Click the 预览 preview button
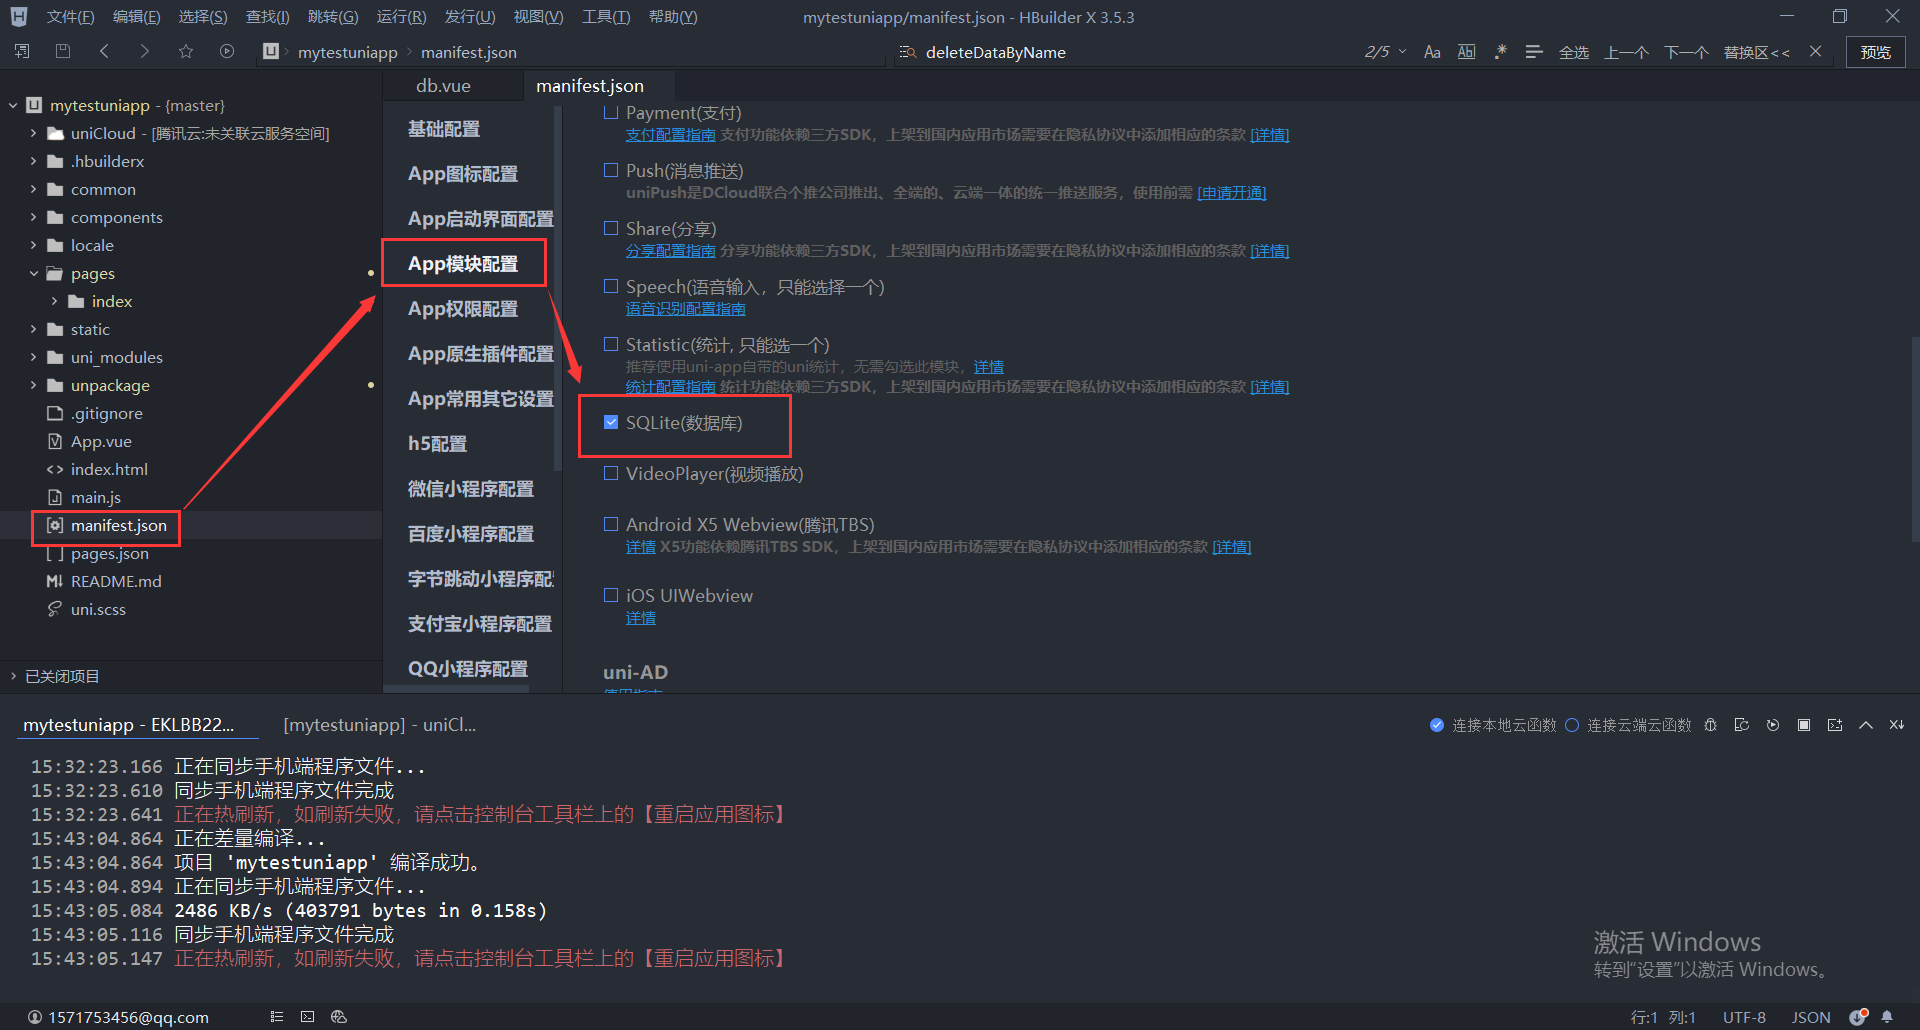Image resolution: width=1920 pixels, height=1030 pixels. (x=1875, y=52)
